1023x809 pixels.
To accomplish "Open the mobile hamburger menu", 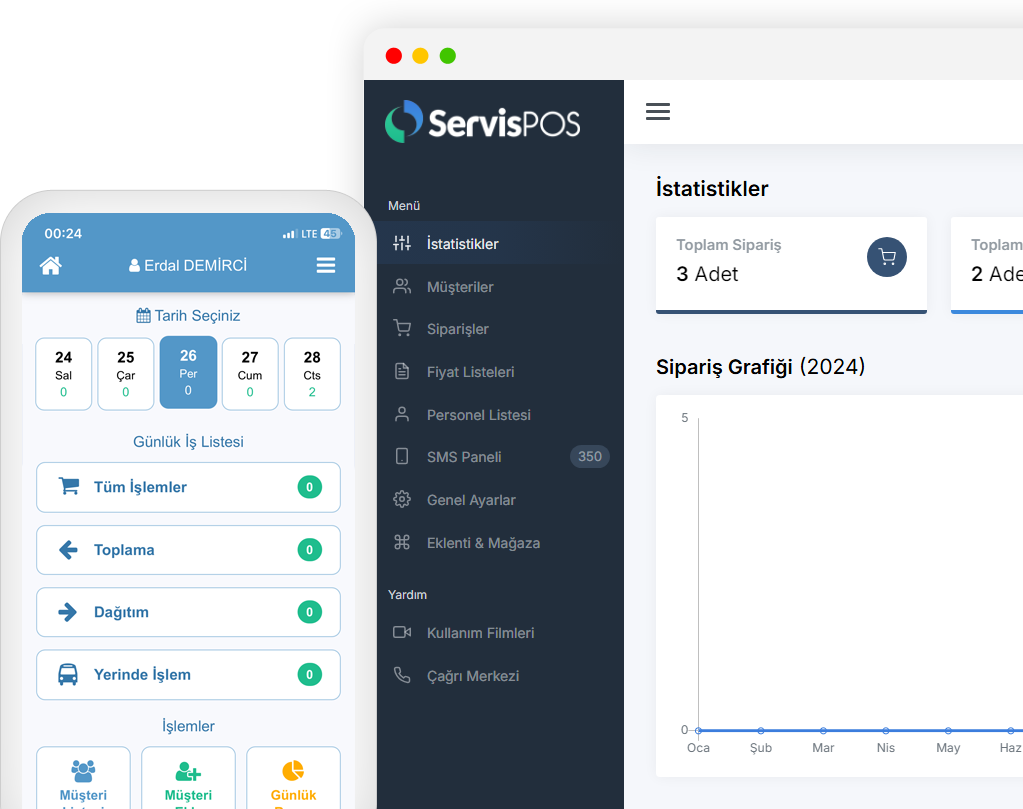I will (326, 265).
